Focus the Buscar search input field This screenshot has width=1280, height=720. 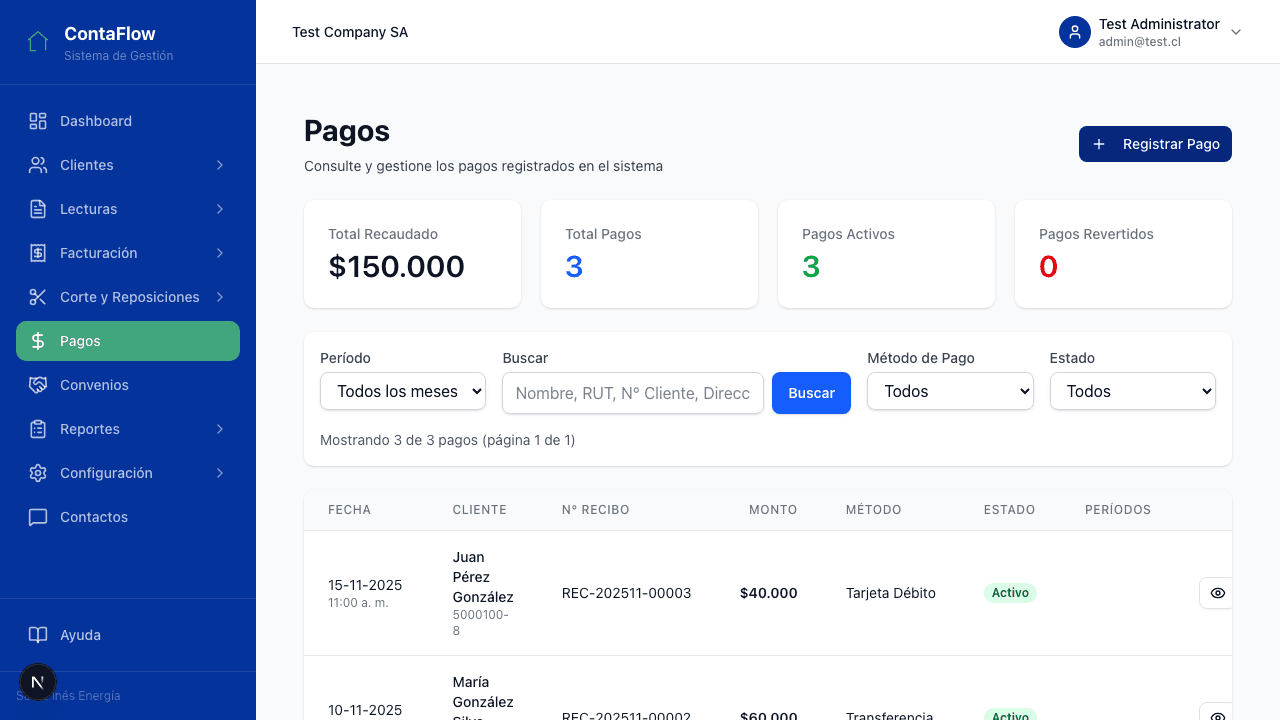633,393
